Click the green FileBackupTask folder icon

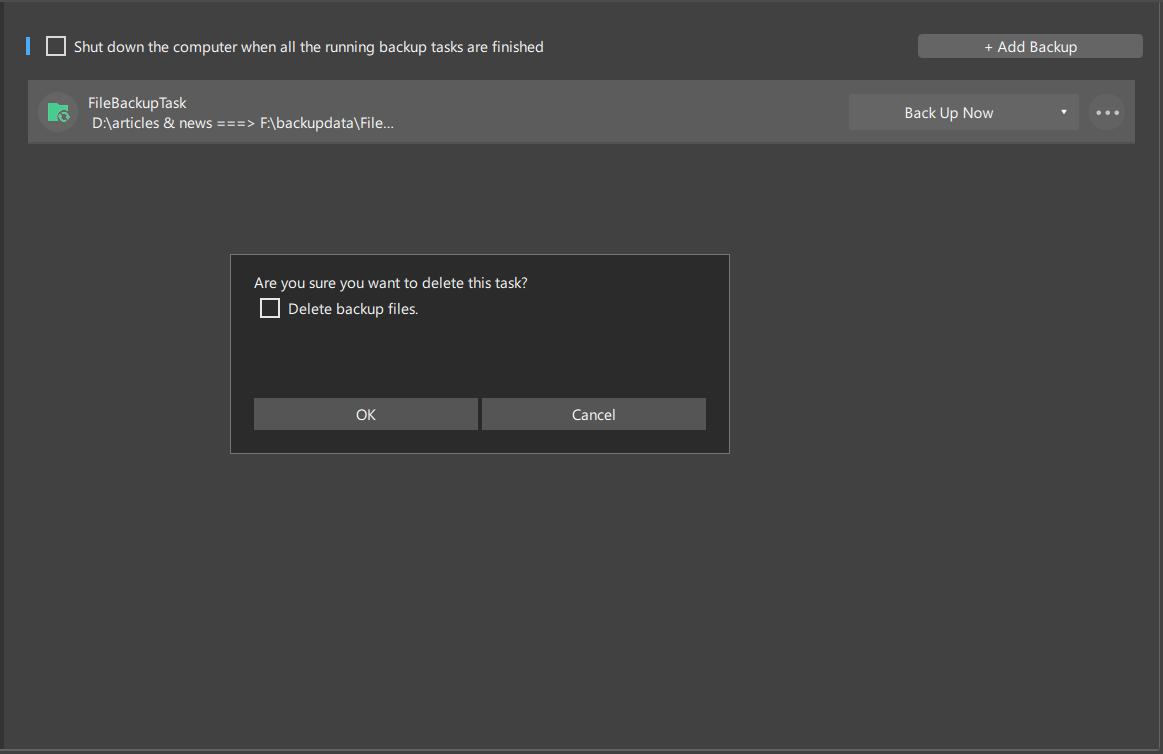click(58, 113)
